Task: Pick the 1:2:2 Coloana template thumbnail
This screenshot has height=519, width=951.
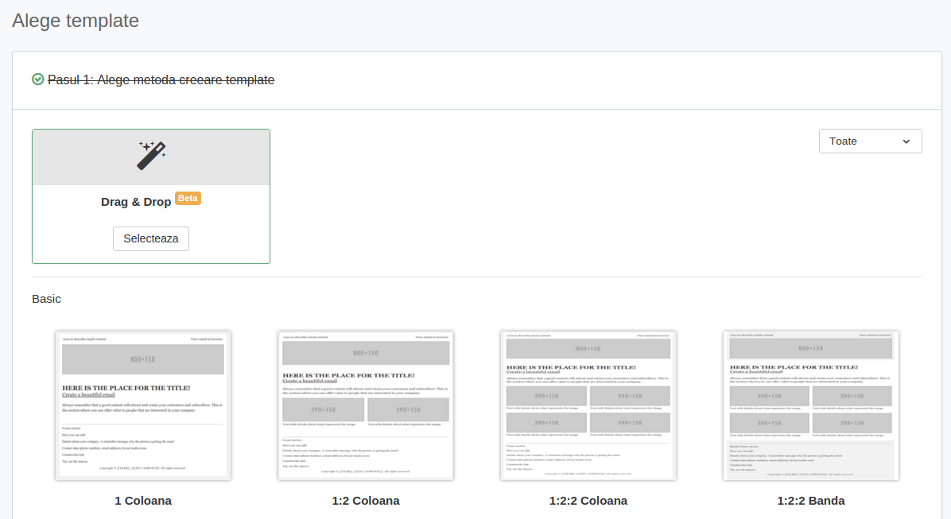Action: (x=588, y=405)
